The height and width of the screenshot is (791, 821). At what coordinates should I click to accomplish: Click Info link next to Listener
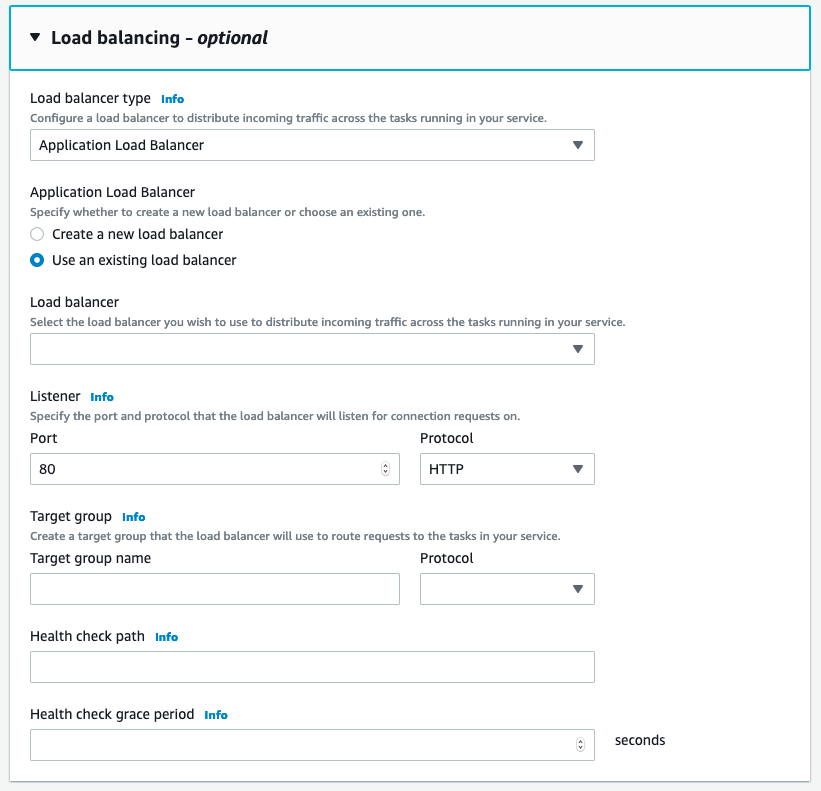coord(102,397)
